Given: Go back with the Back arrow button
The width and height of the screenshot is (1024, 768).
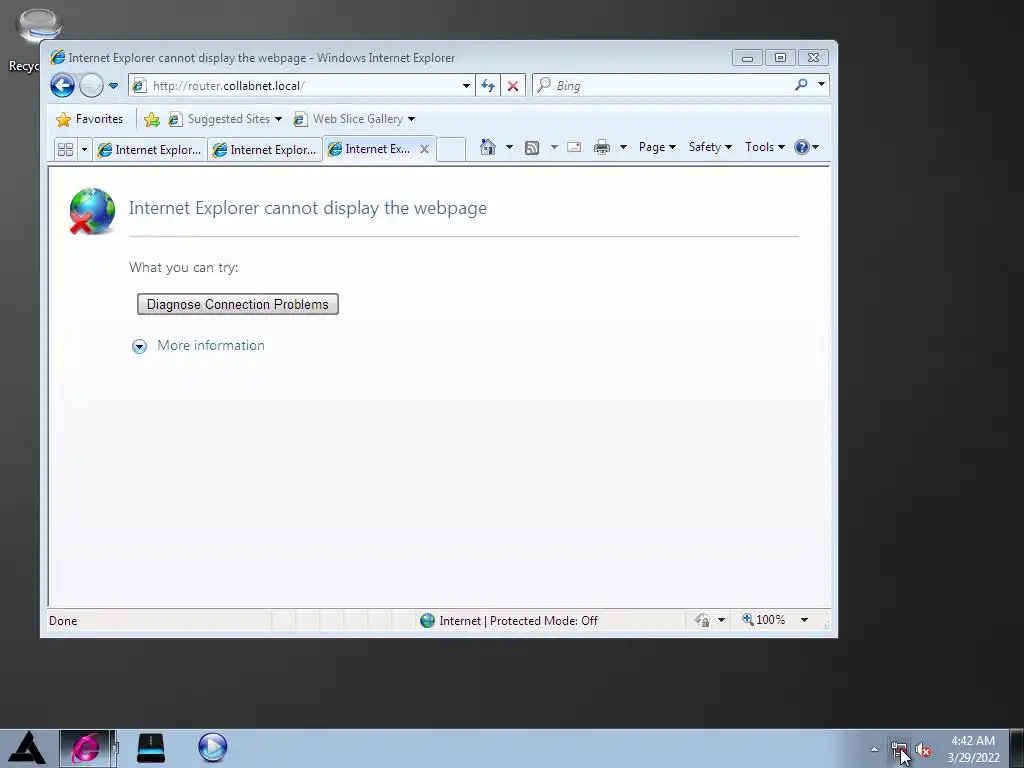Looking at the screenshot, I should (x=63, y=86).
